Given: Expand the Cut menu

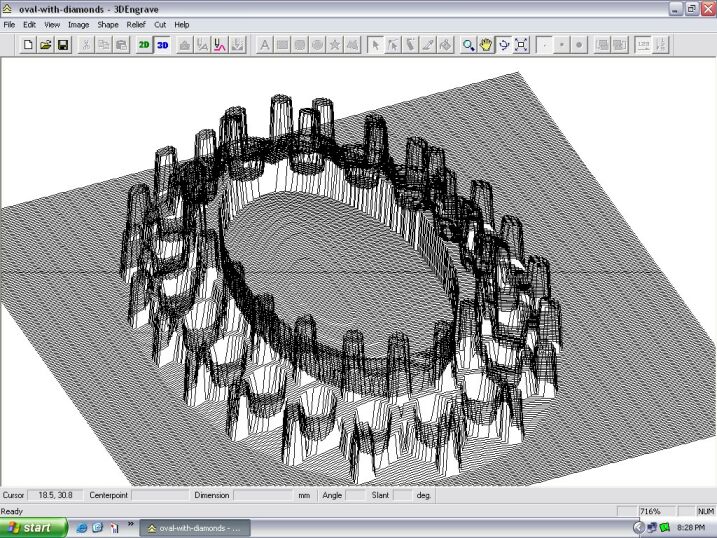Looking at the screenshot, I should (x=160, y=24).
